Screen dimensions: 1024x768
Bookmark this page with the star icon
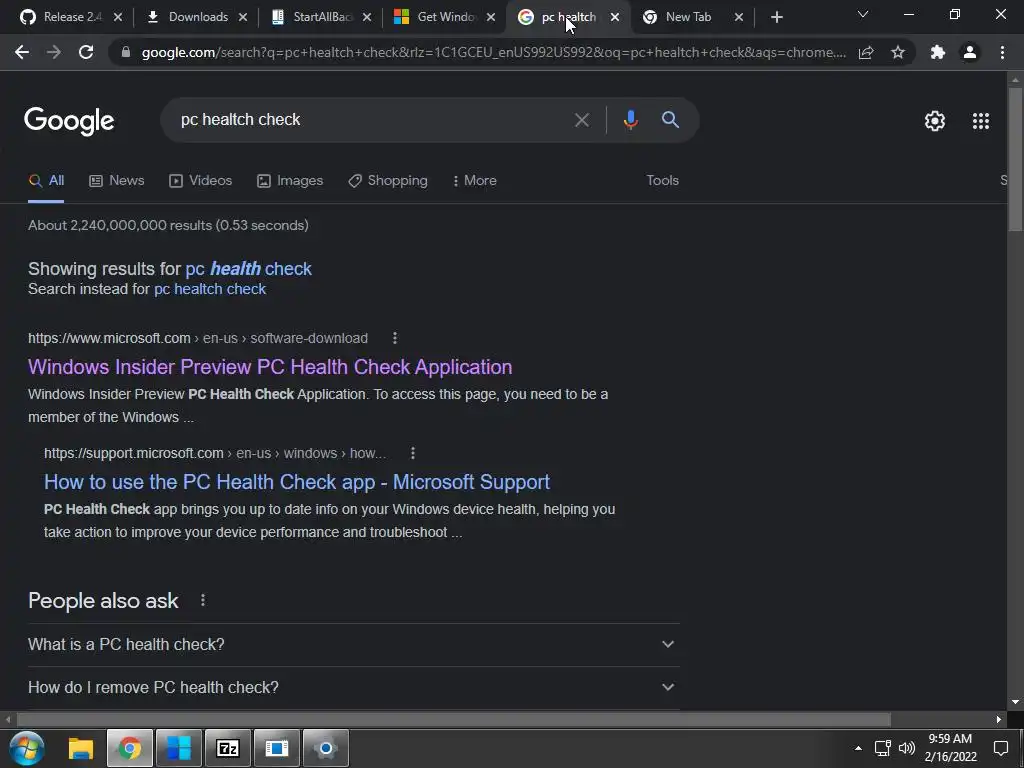pyautogui.click(x=898, y=52)
